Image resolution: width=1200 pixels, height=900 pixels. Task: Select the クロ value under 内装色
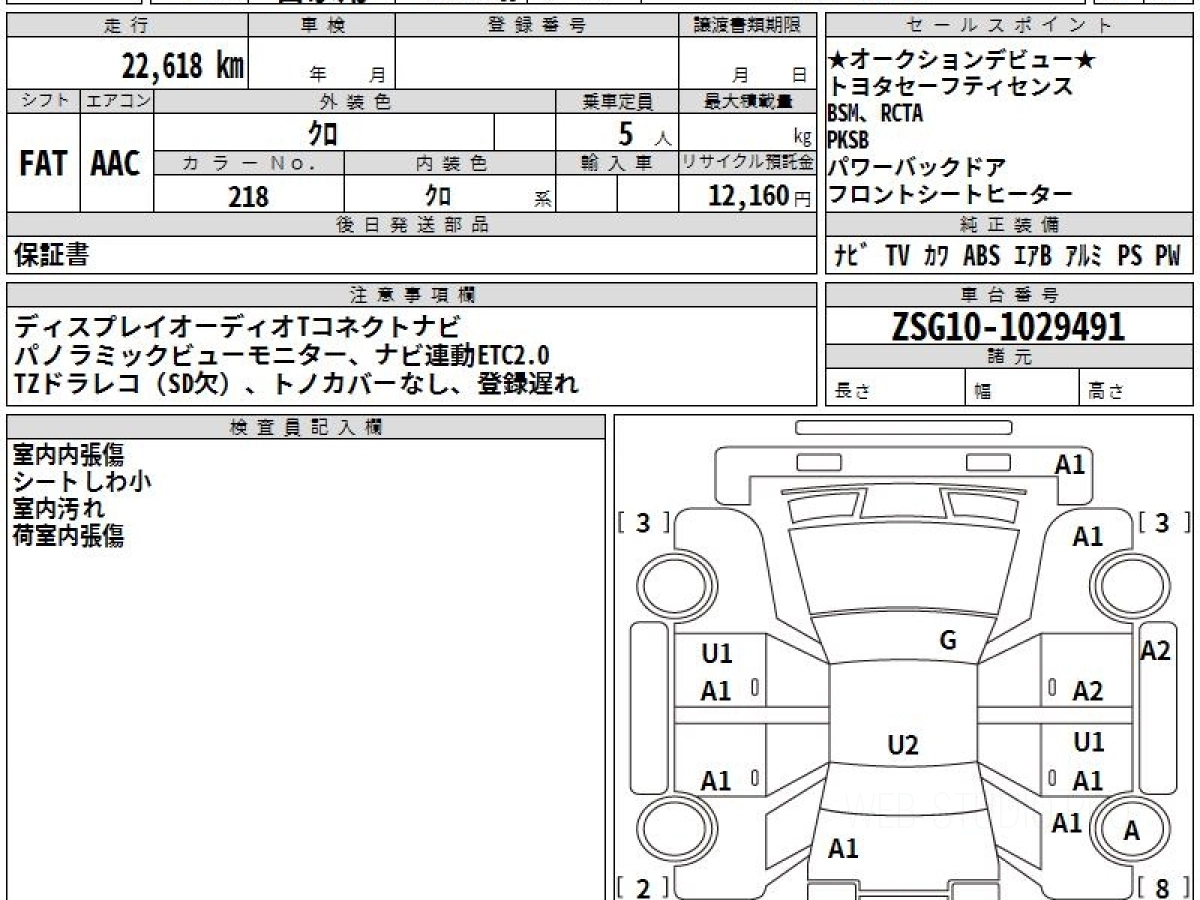point(438,195)
